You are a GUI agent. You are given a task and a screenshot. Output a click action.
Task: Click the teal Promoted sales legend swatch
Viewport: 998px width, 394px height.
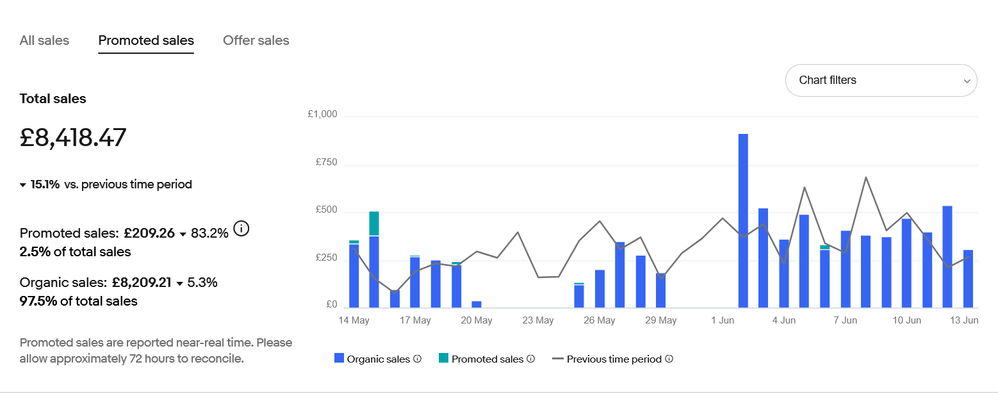pos(443,359)
